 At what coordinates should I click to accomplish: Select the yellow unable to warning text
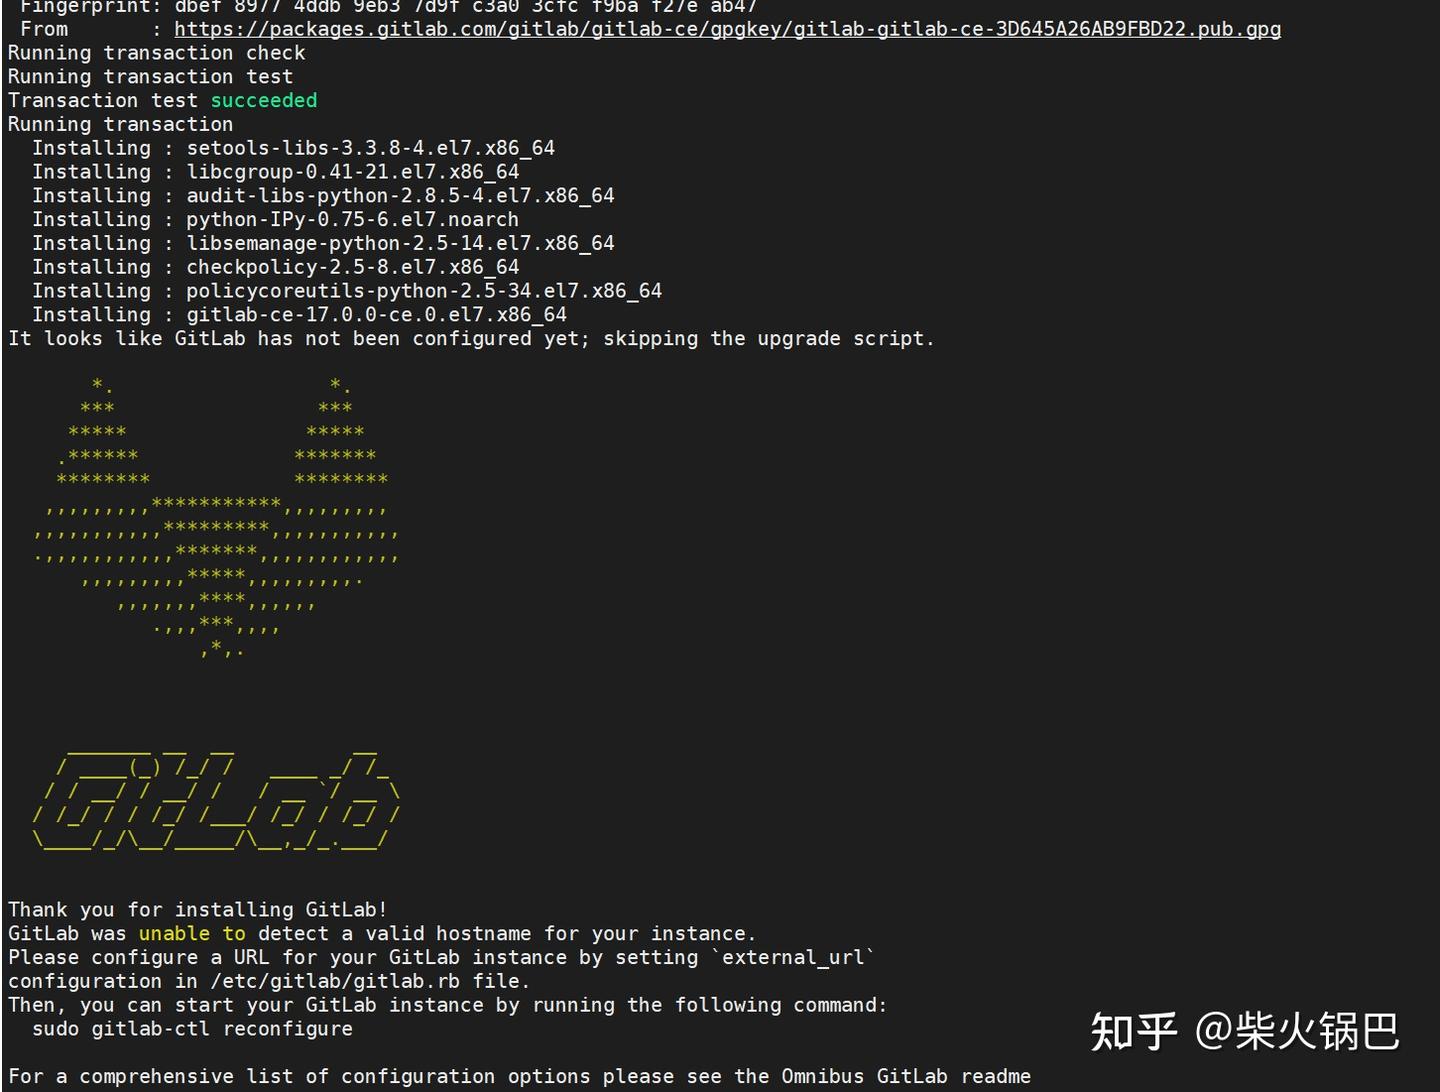201,933
